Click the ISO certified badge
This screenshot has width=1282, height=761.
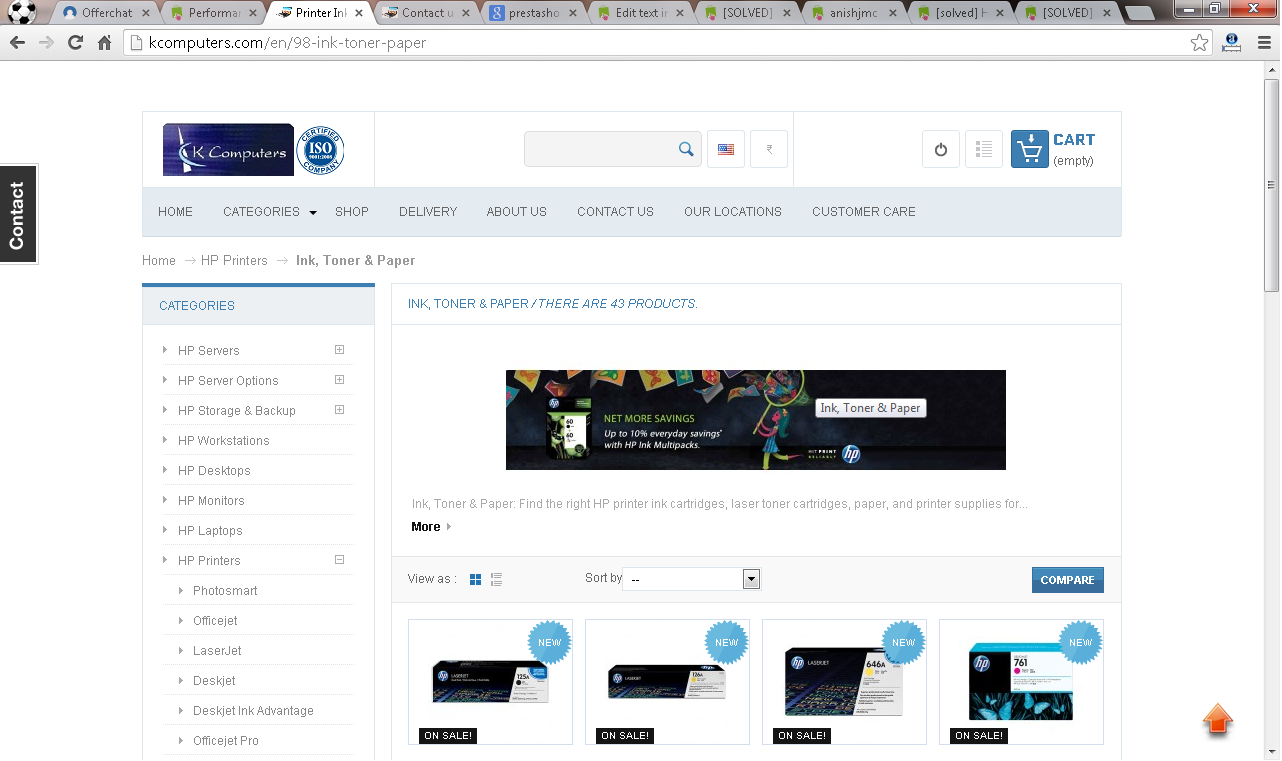321,150
